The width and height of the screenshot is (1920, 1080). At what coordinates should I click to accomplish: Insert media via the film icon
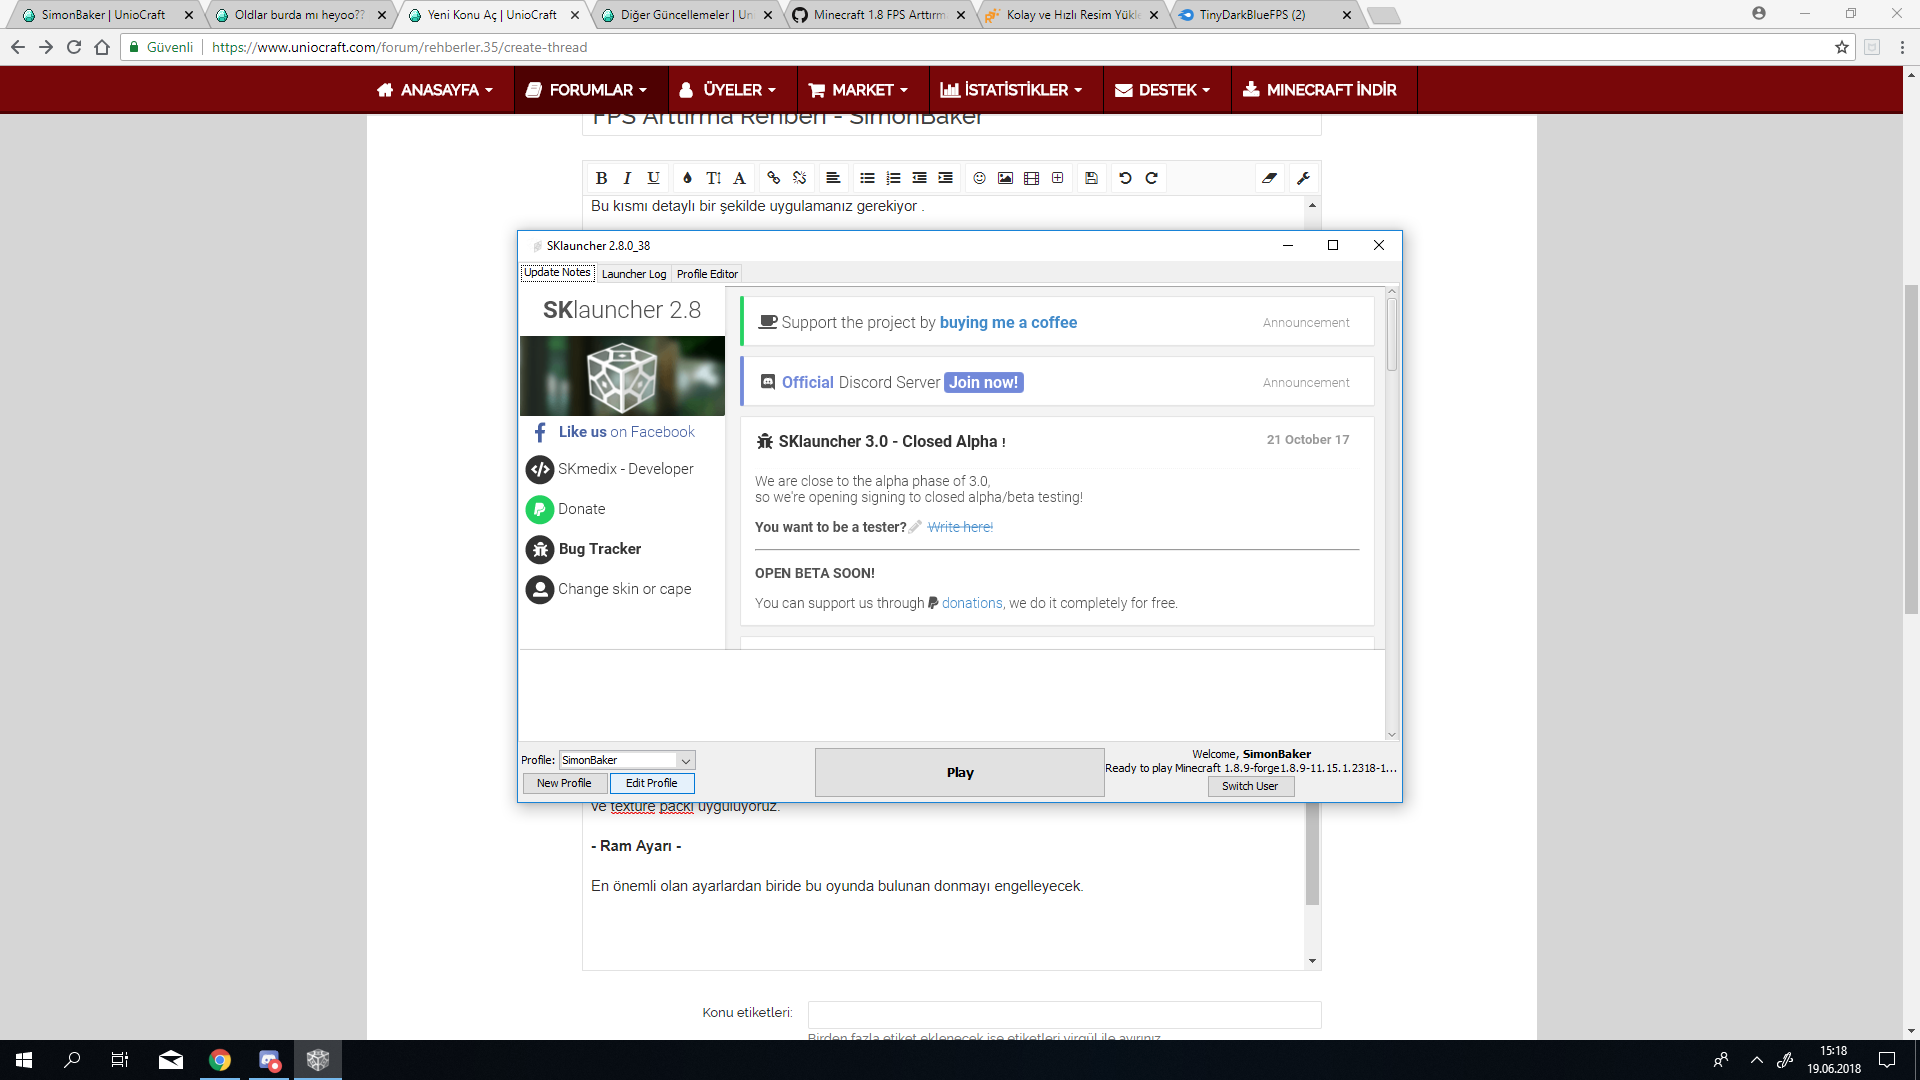(1031, 178)
